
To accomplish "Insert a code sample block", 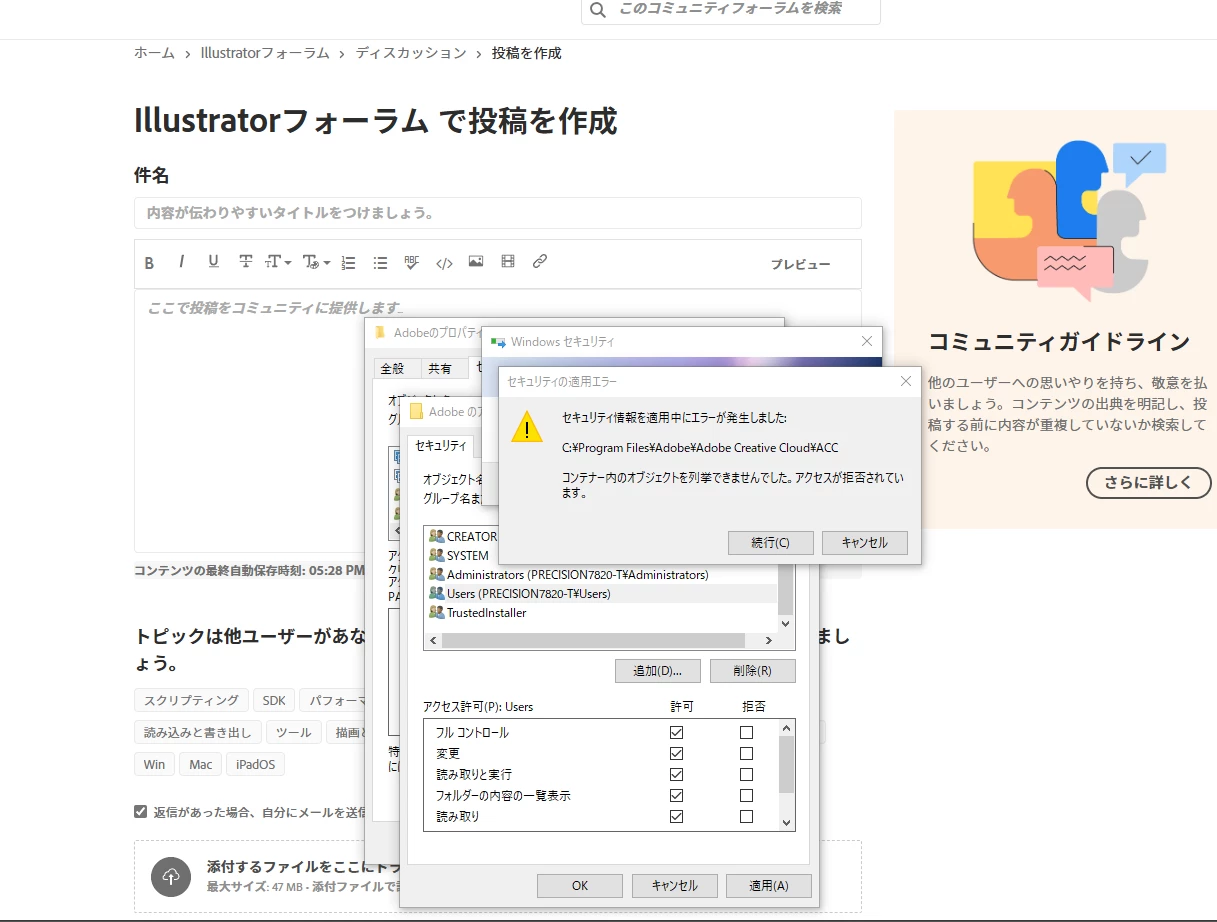I will [444, 263].
